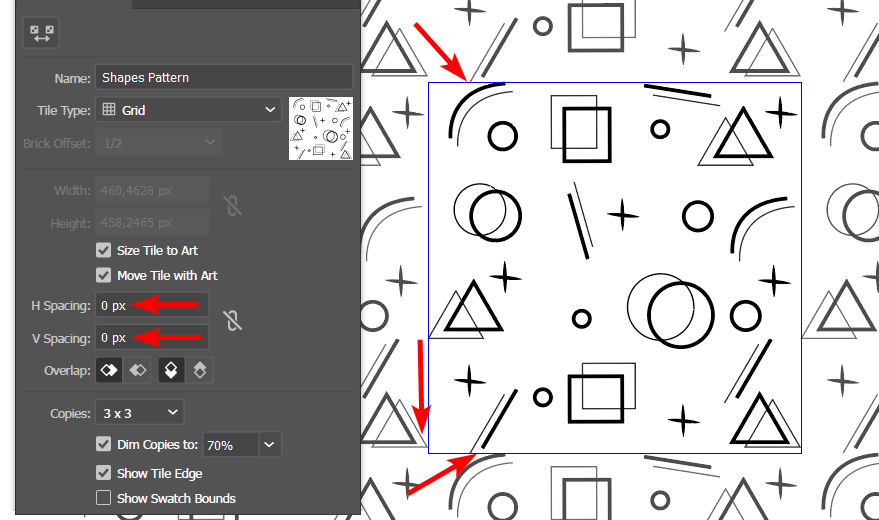
Task: Click the Brick Offset 1/2 dropdown
Action: coord(159,143)
